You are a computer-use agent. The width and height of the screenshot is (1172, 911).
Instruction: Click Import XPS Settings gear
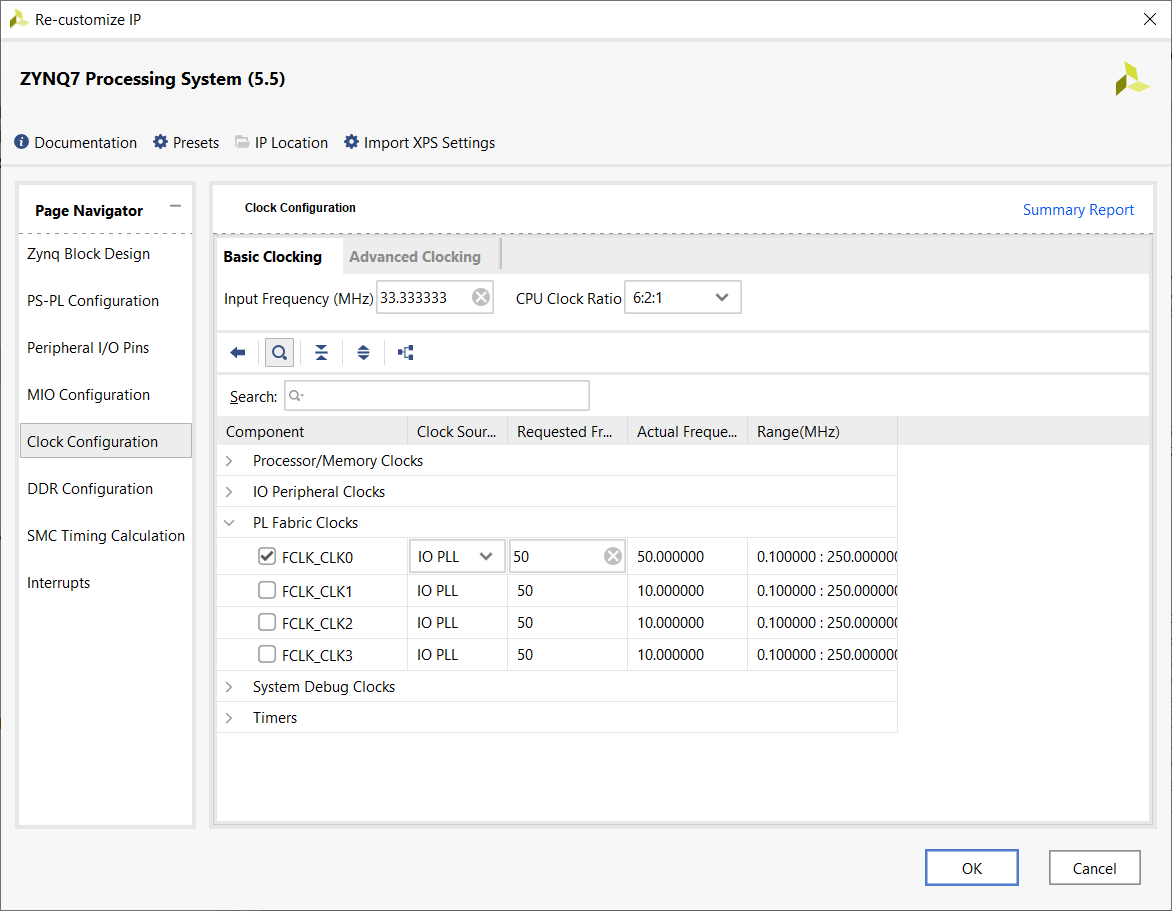pyautogui.click(x=419, y=142)
